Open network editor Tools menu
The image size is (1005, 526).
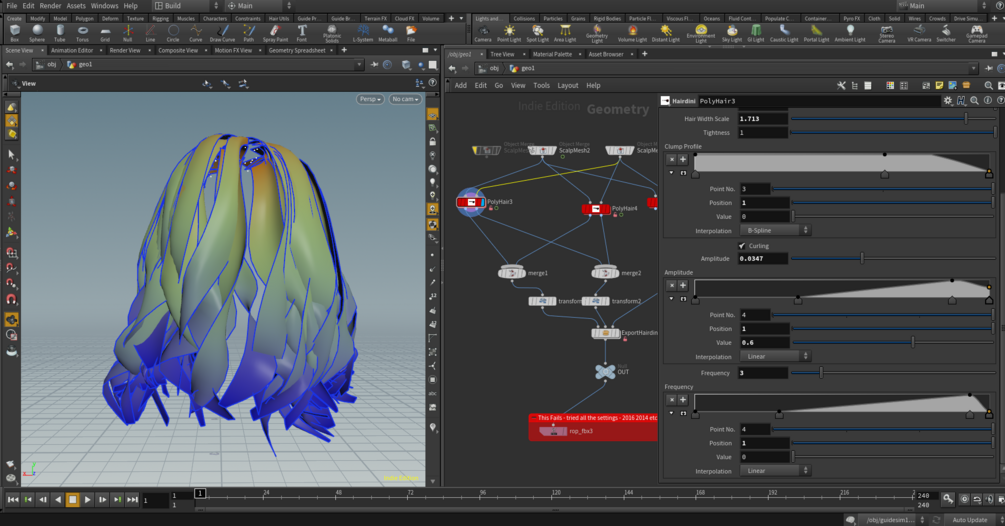tap(542, 85)
